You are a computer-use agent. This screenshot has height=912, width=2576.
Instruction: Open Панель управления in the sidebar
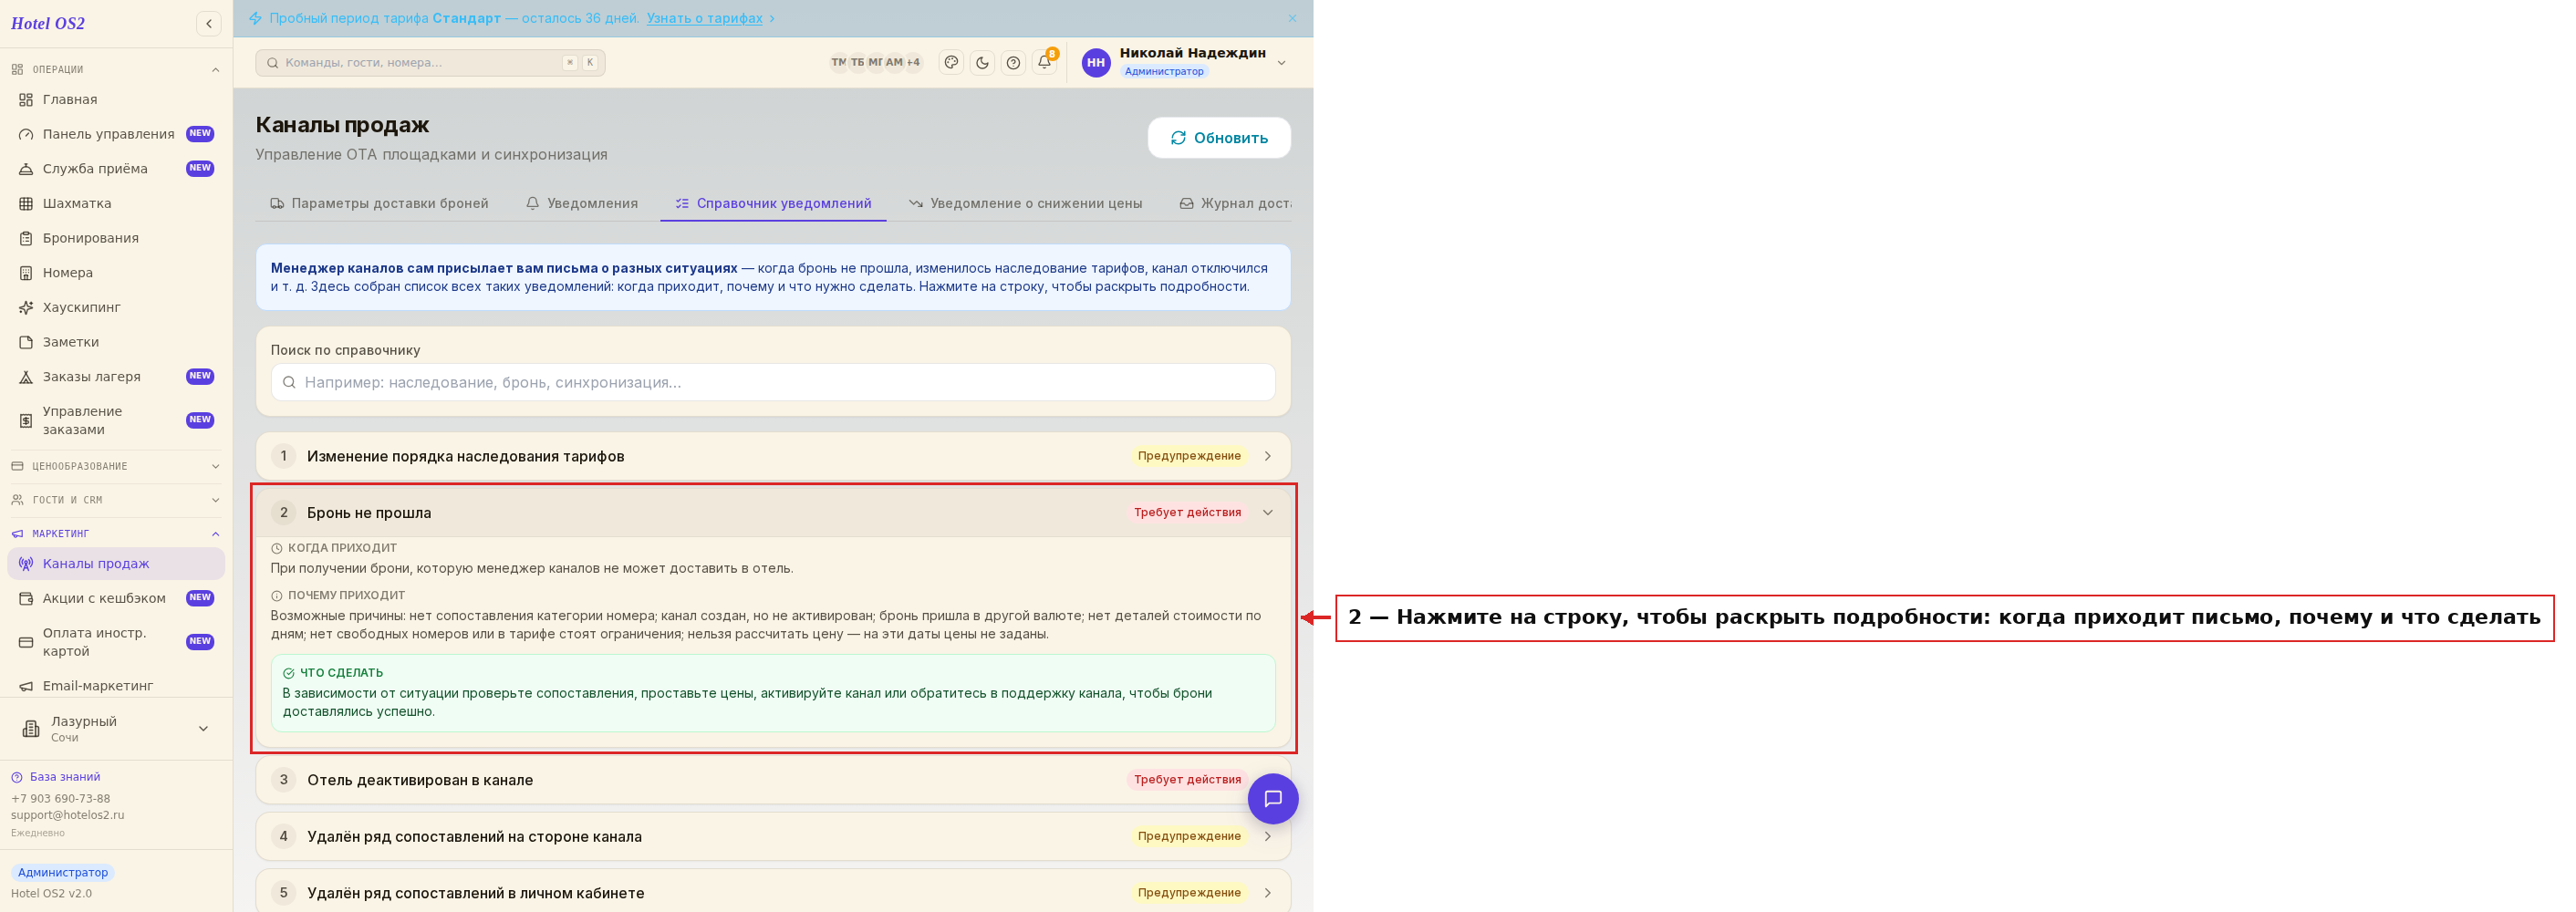116,134
